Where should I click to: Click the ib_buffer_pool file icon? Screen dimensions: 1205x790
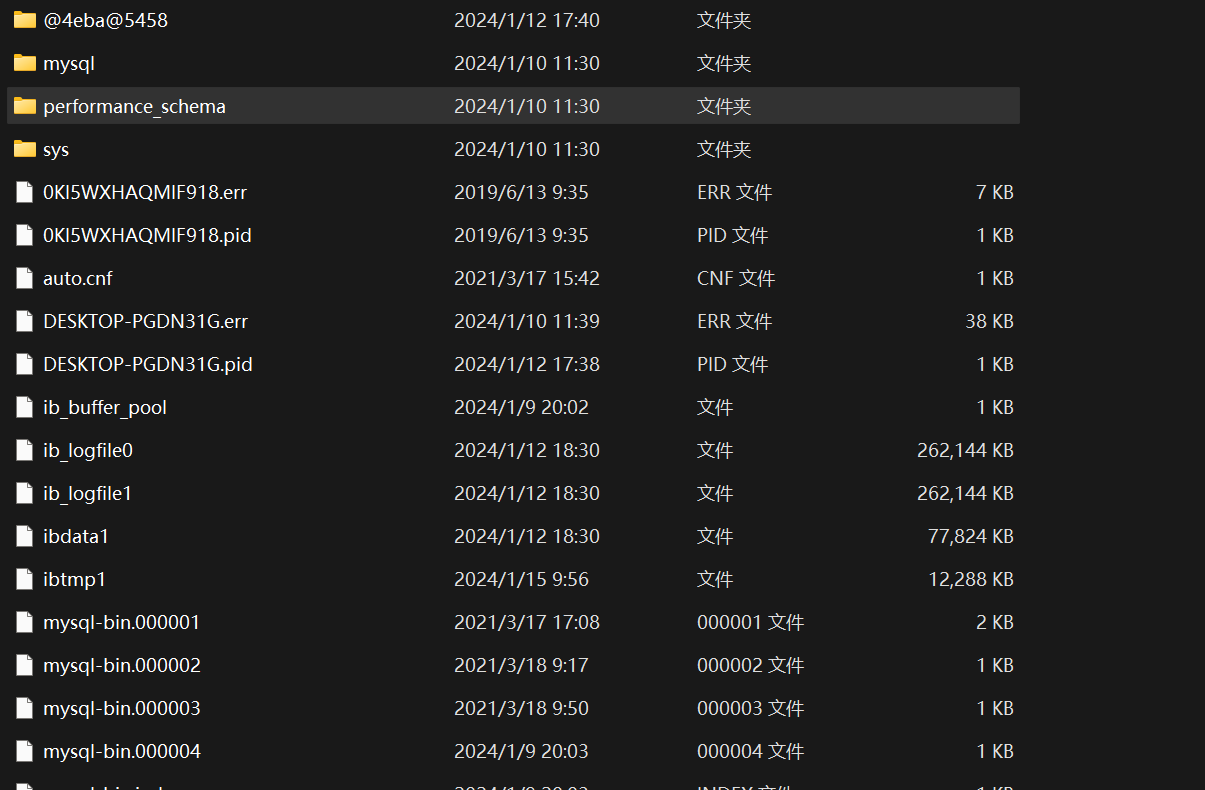[x=25, y=407]
